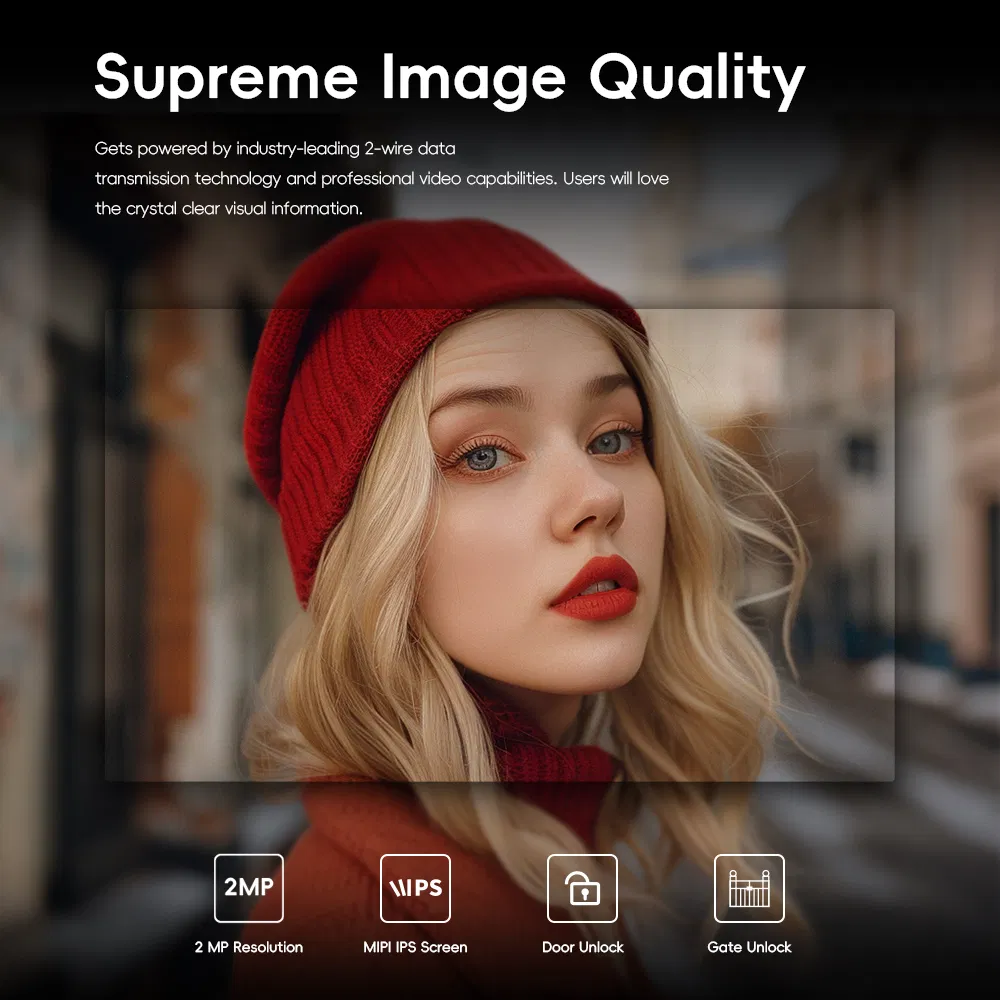
Task: Click the unlocked padlock symbol inside its rounded box
Action: click(x=583, y=888)
